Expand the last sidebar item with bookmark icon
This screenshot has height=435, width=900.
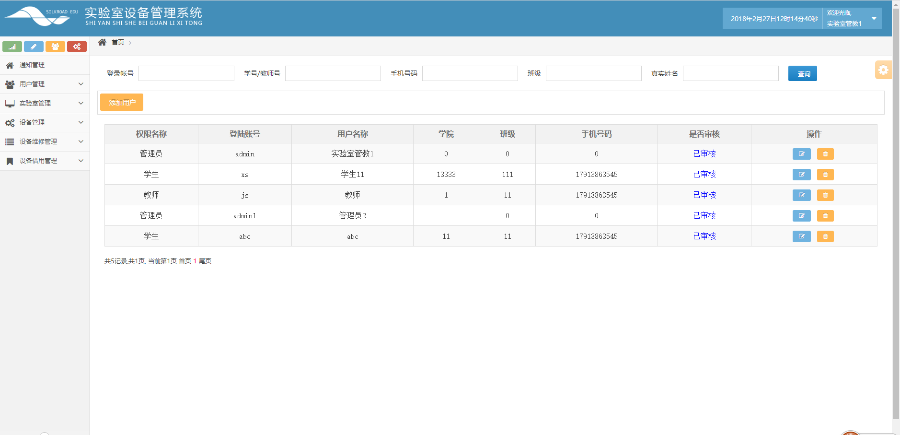click(x=44, y=160)
